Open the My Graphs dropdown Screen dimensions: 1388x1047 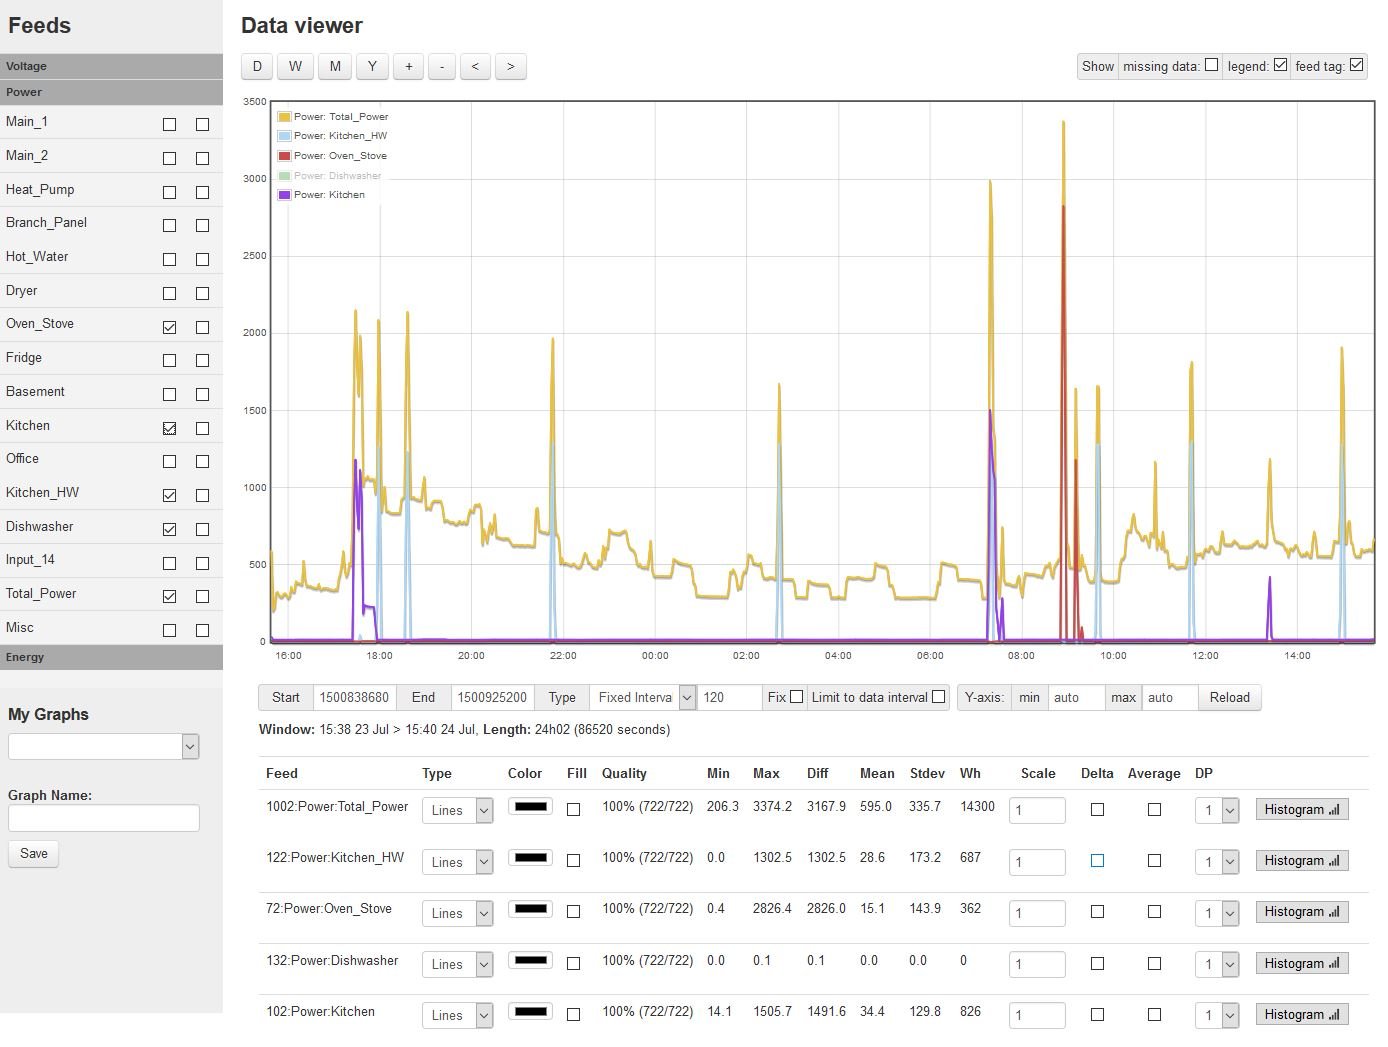(103, 746)
